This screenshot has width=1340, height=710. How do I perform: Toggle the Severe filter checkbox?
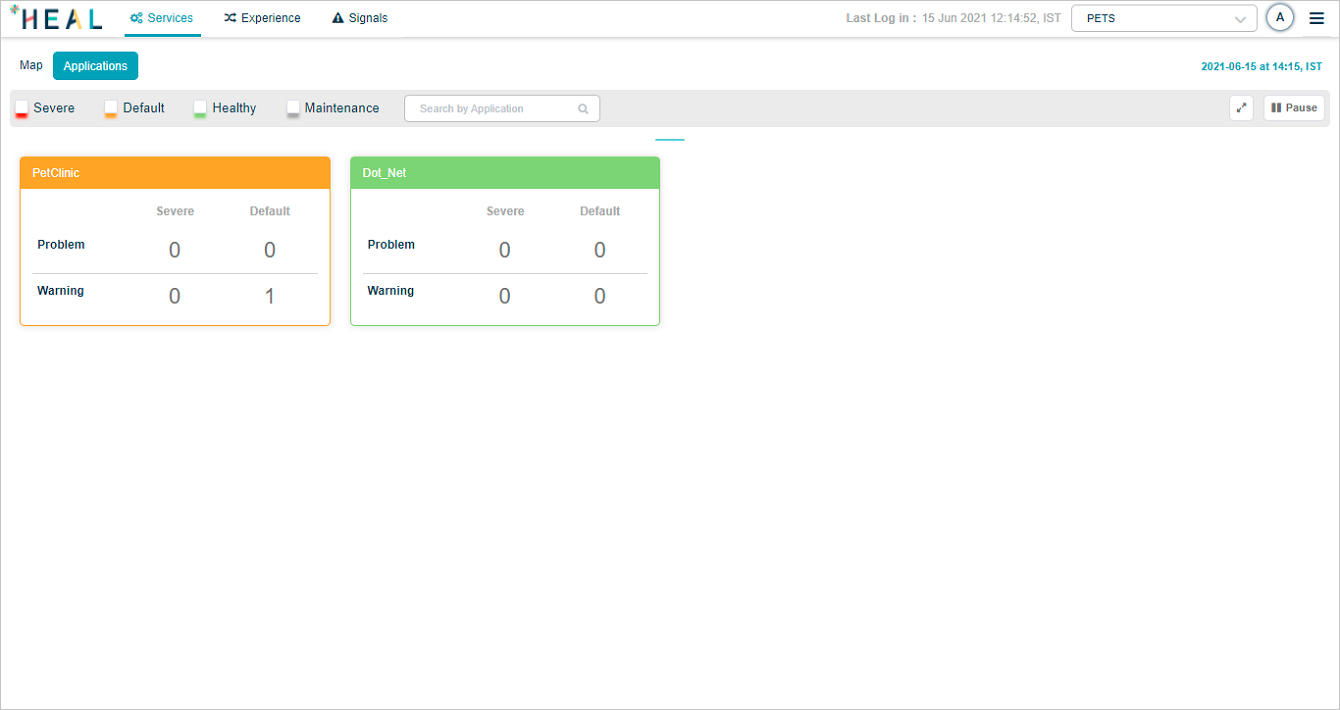(21, 108)
